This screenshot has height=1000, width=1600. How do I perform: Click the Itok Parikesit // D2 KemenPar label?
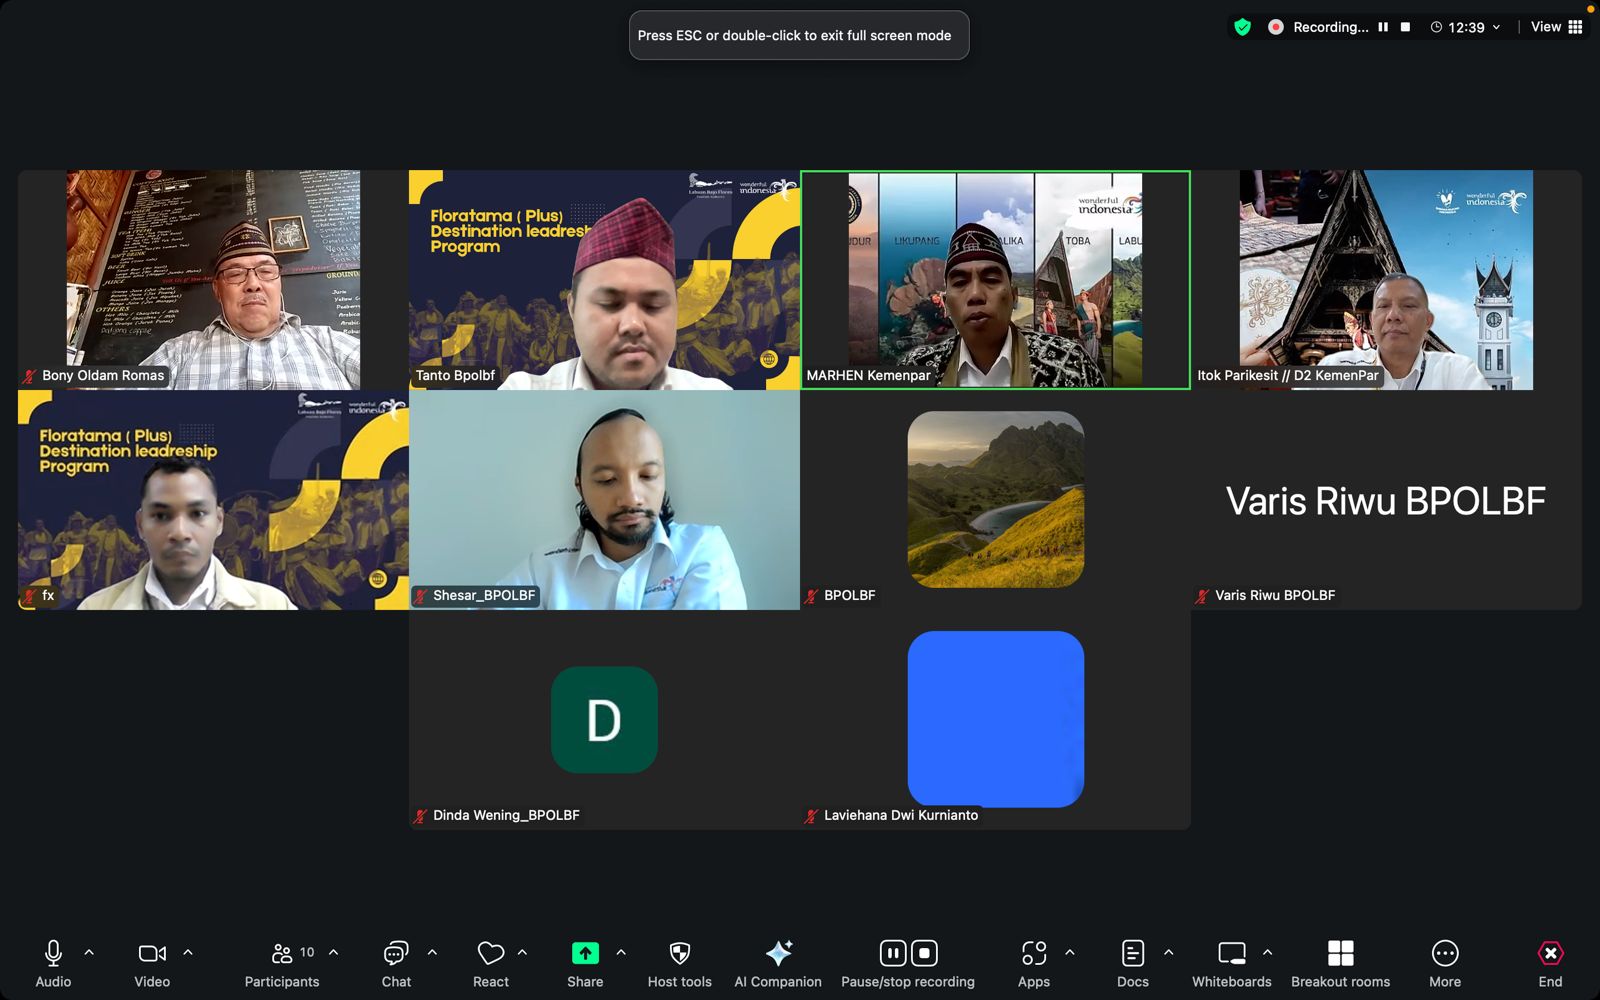(1288, 375)
